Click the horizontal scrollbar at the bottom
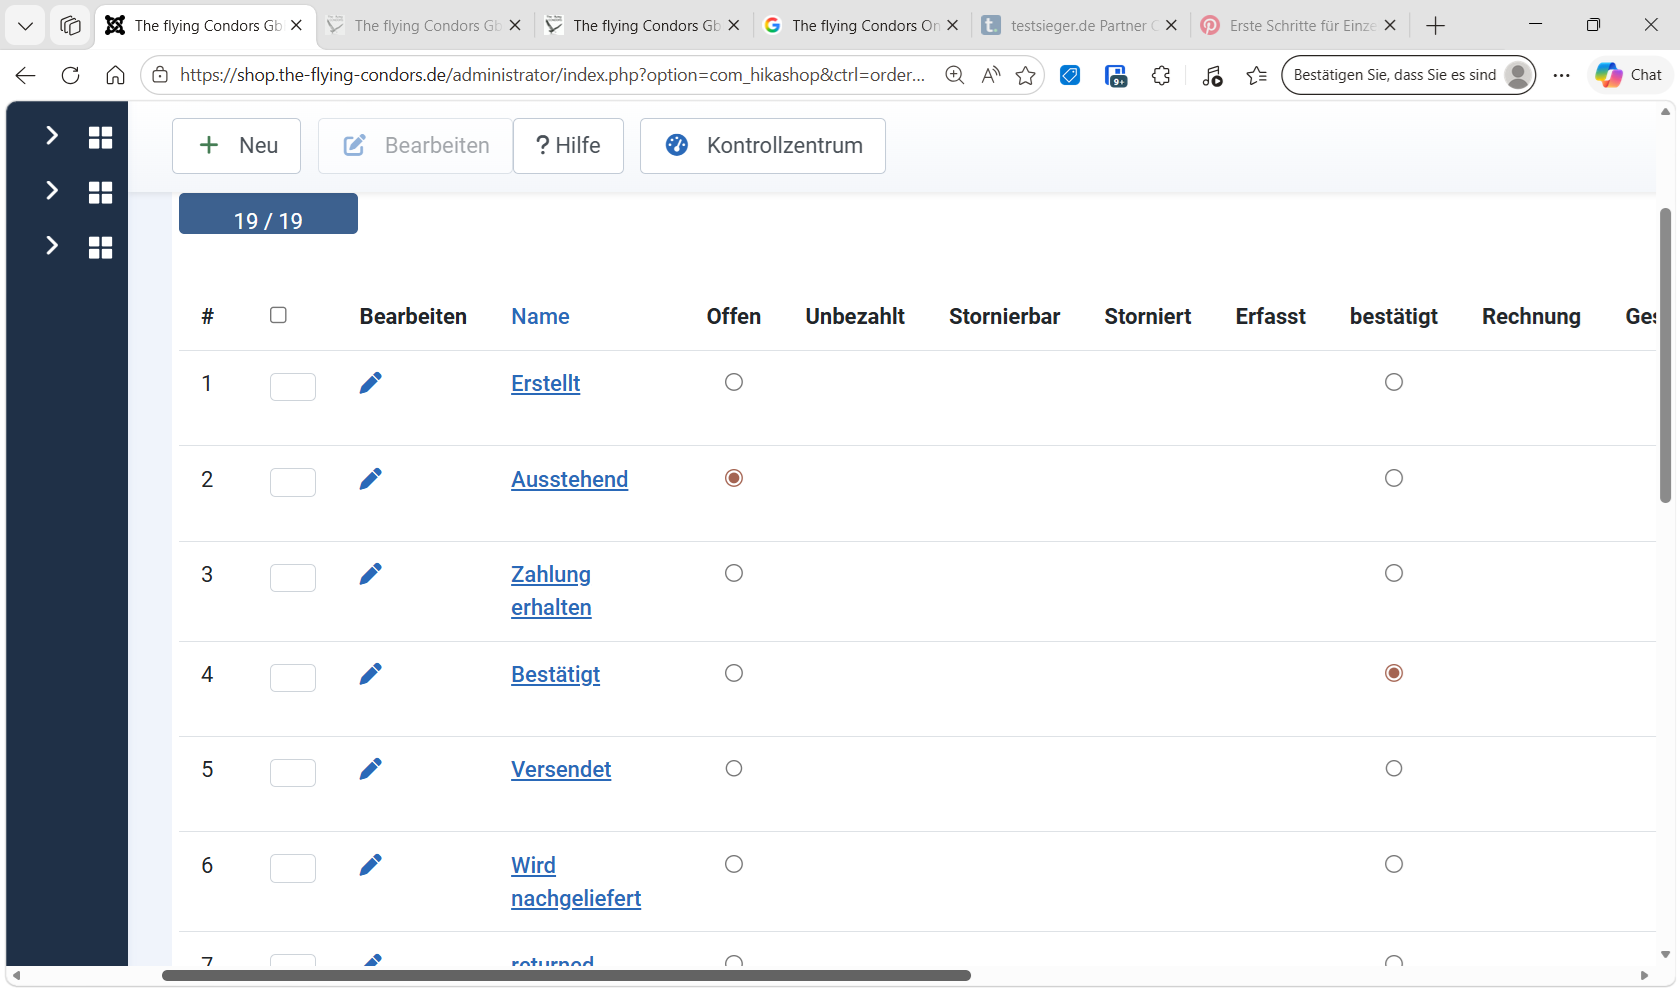 (566, 975)
